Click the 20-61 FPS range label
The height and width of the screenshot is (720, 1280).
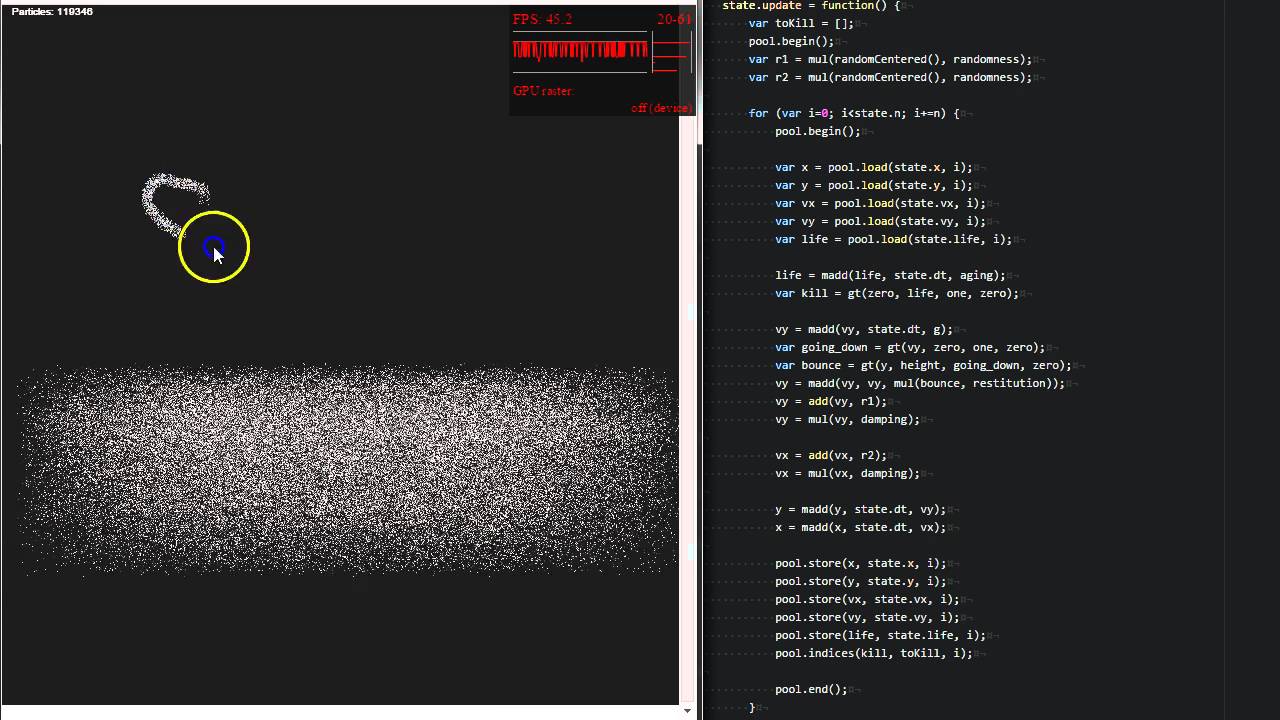674,19
